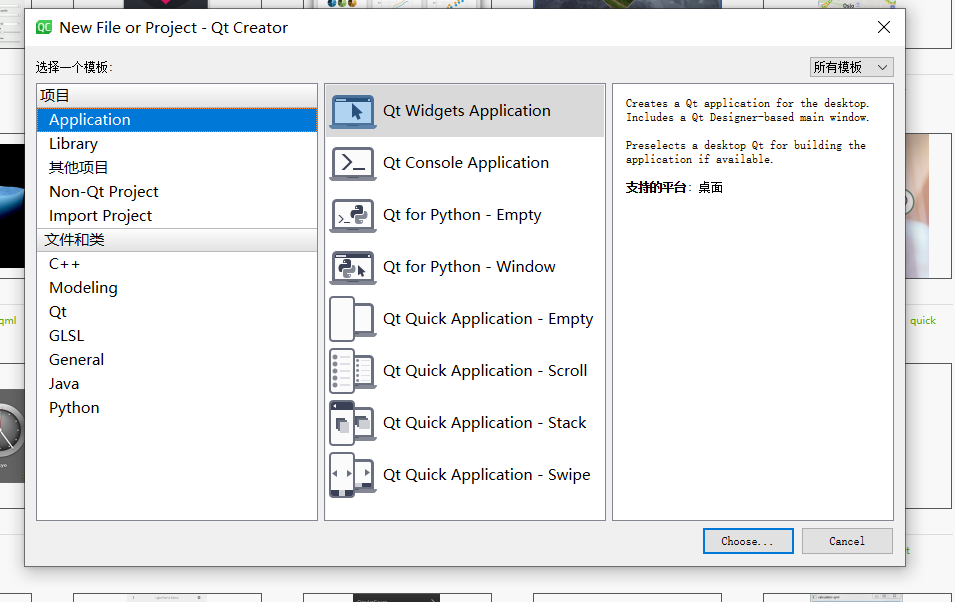
Task: Select C++ under files and classes
Action: 177,264
